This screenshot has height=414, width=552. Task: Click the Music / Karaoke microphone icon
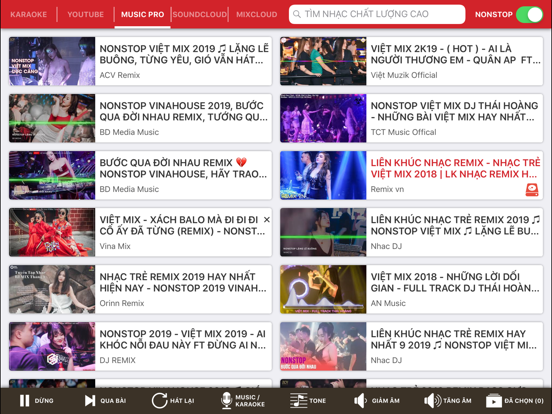click(x=226, y=401)
